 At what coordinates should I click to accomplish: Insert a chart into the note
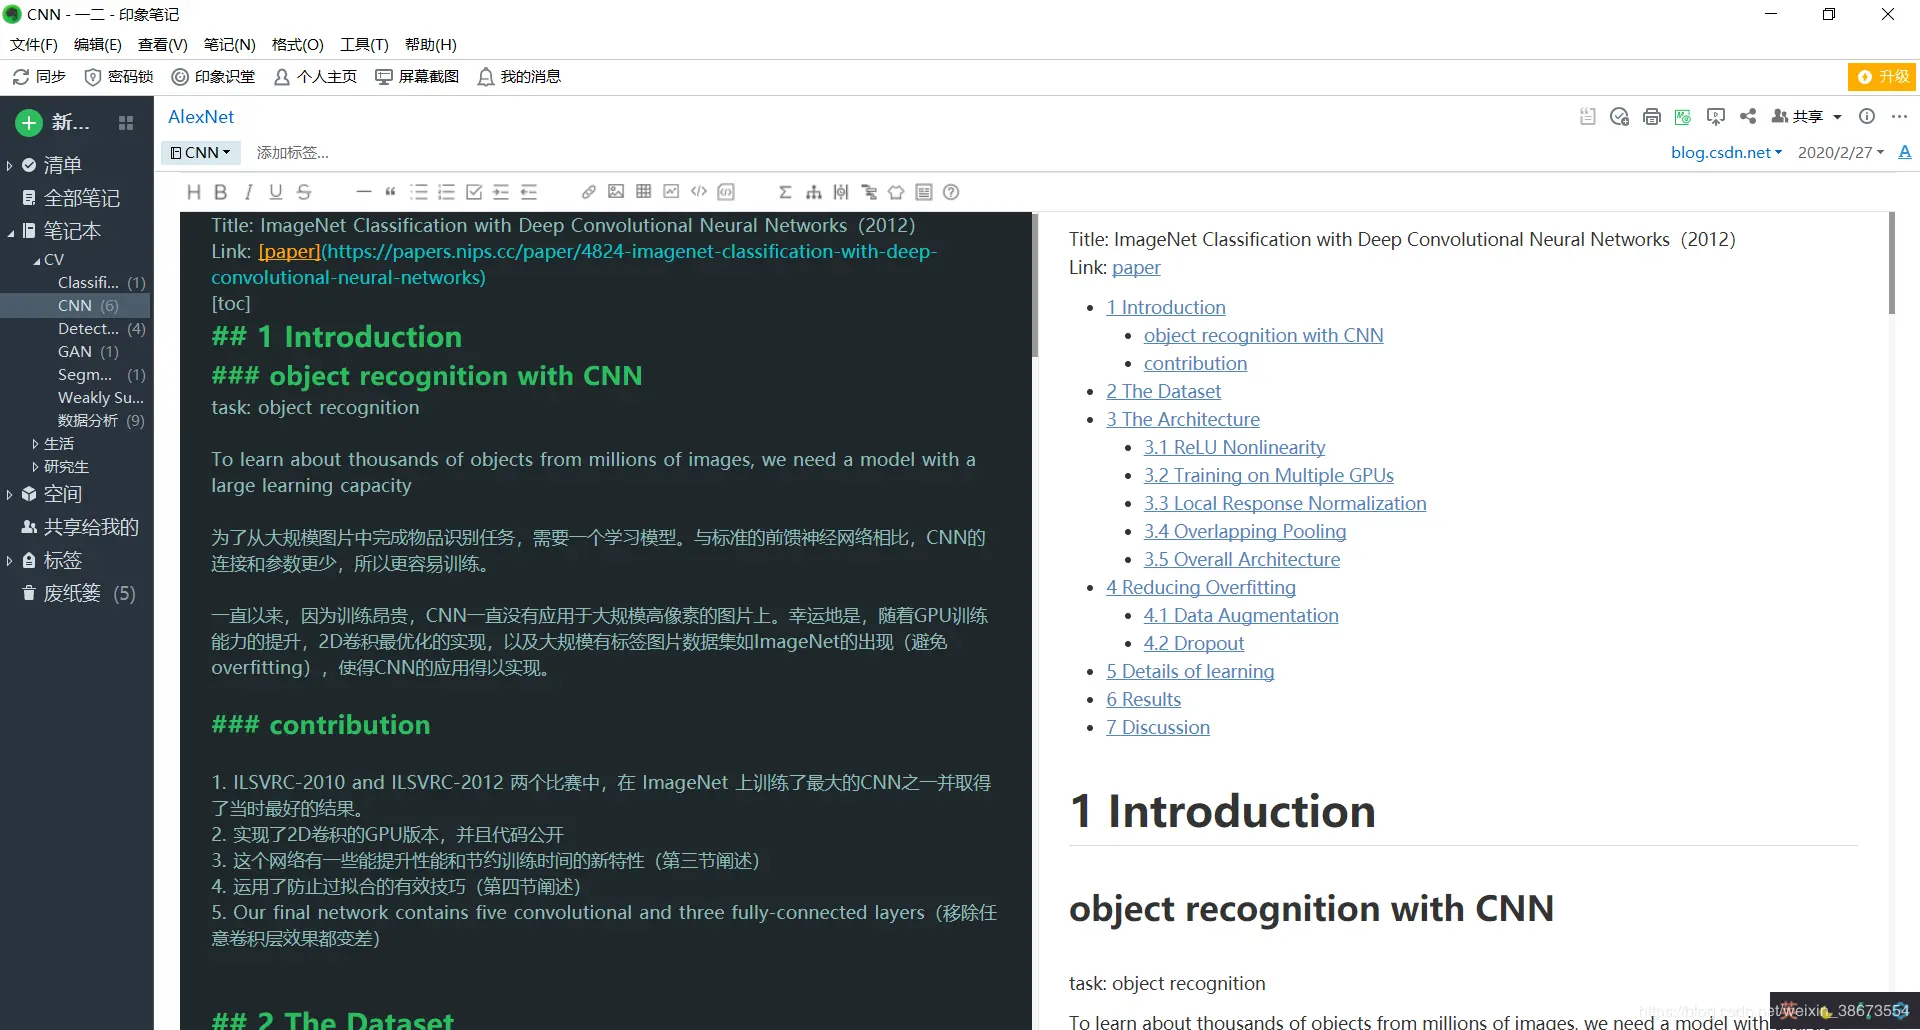pyautogui.click(x=671, y=192)
